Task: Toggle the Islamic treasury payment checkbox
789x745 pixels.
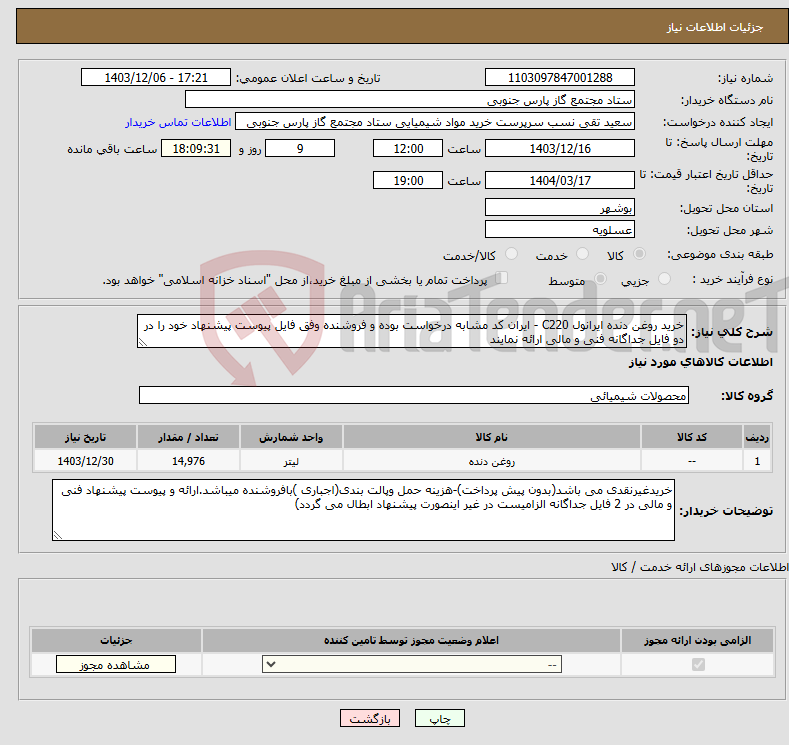Action: click(x=501, y=278)
